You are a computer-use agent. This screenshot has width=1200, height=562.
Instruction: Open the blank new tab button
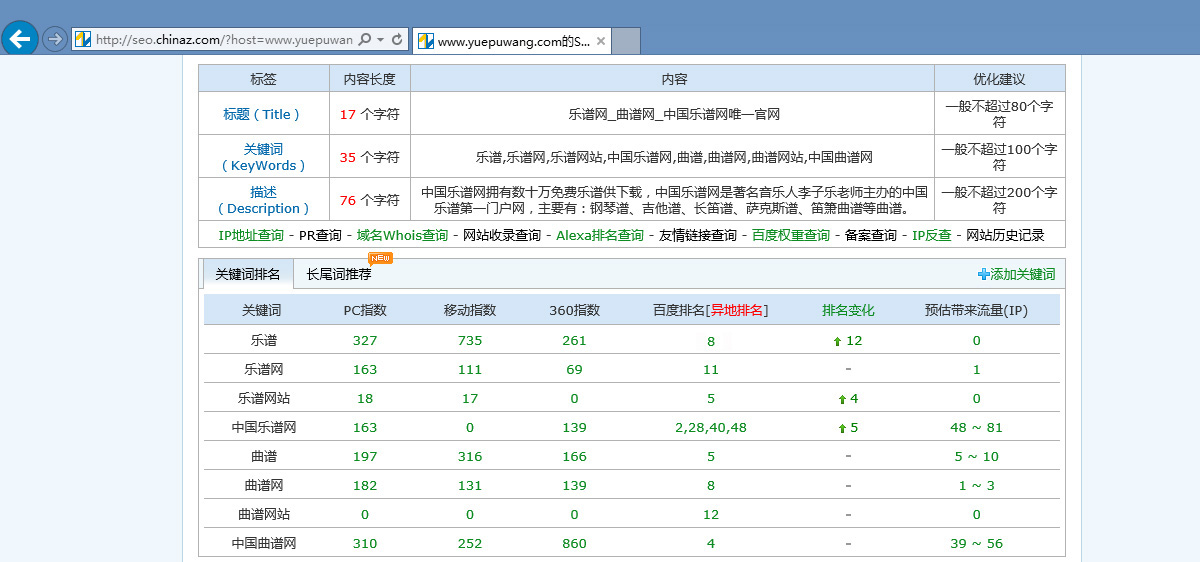click(x=625, y=41)
